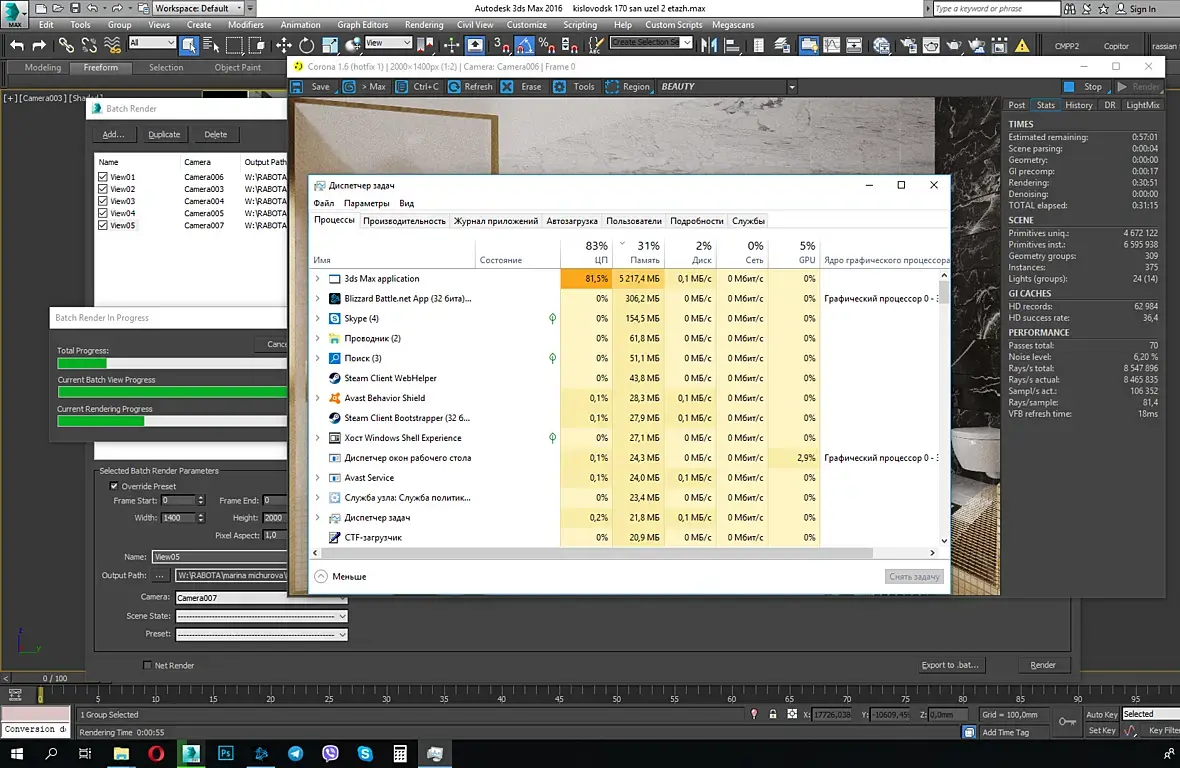Expand the Проводник (2) process group

pos(318,338)
